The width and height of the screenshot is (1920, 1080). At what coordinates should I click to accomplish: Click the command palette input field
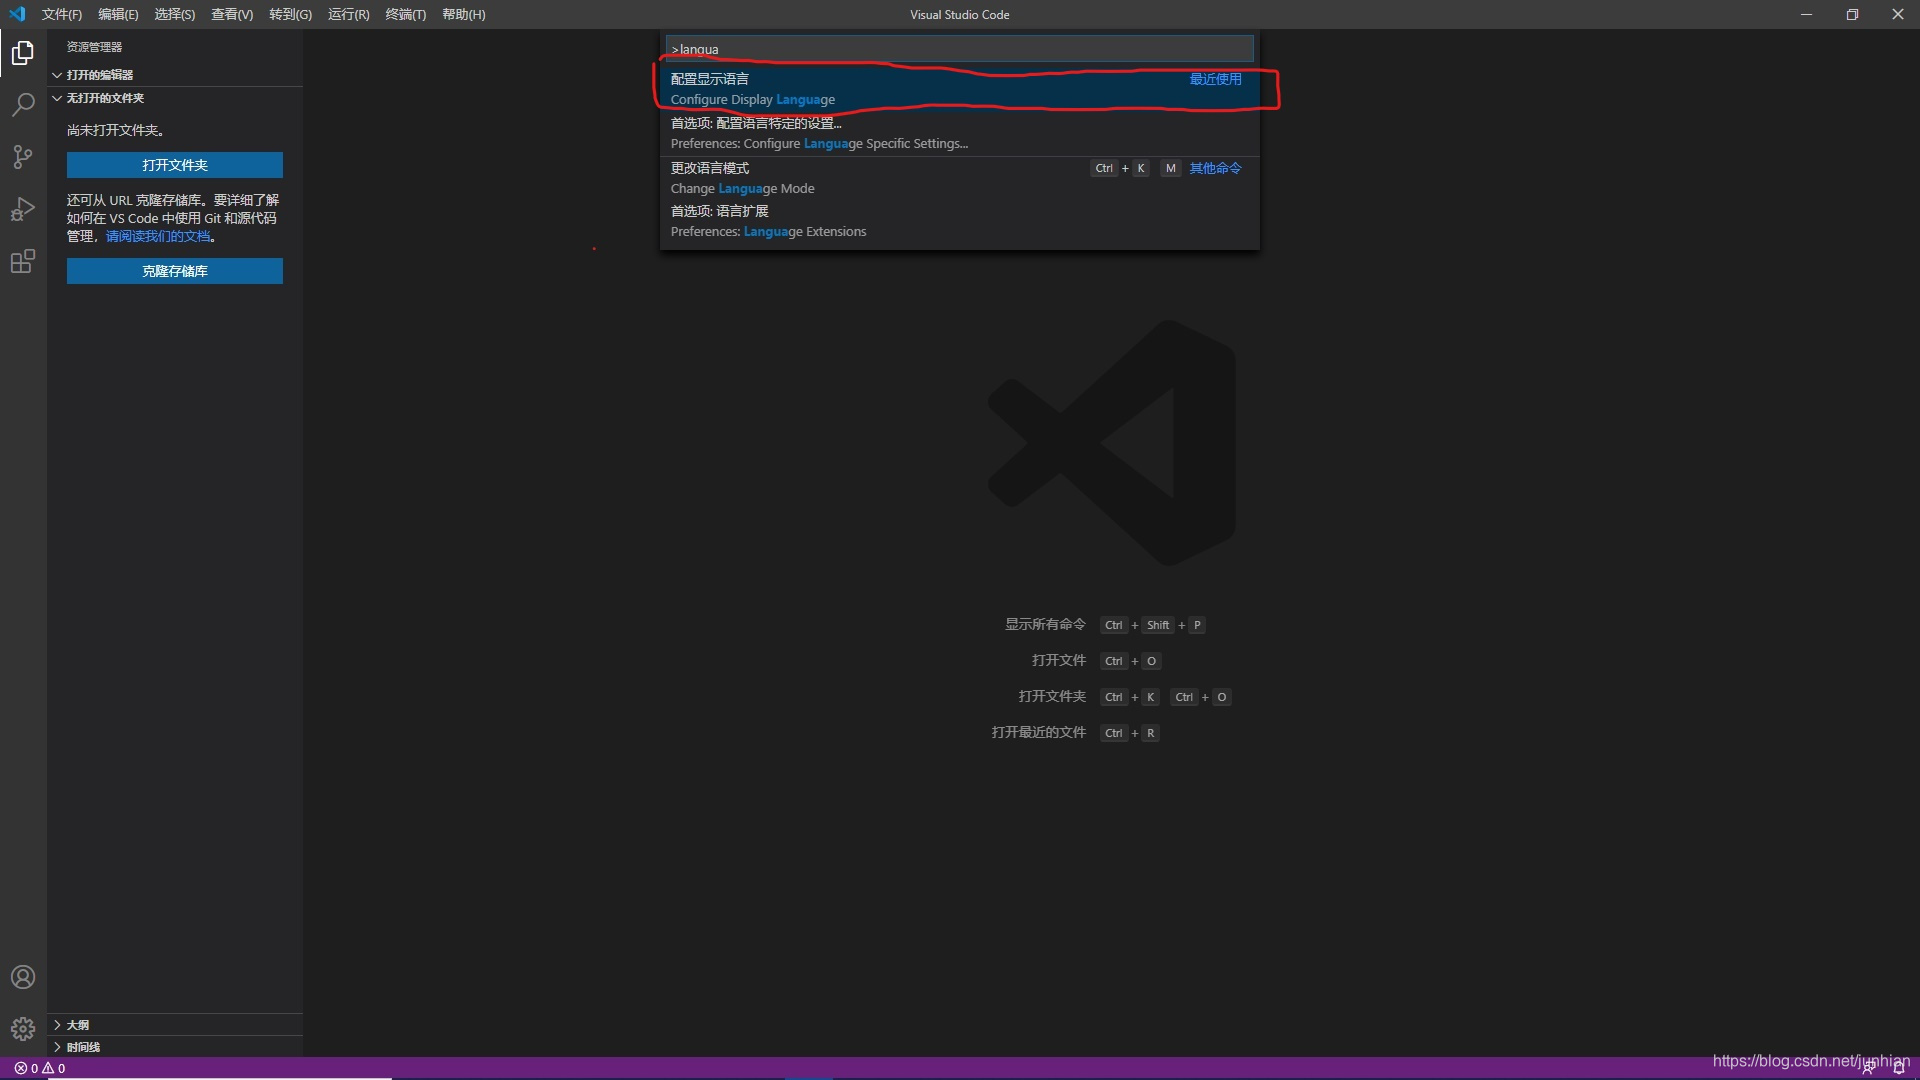point(959,49)
